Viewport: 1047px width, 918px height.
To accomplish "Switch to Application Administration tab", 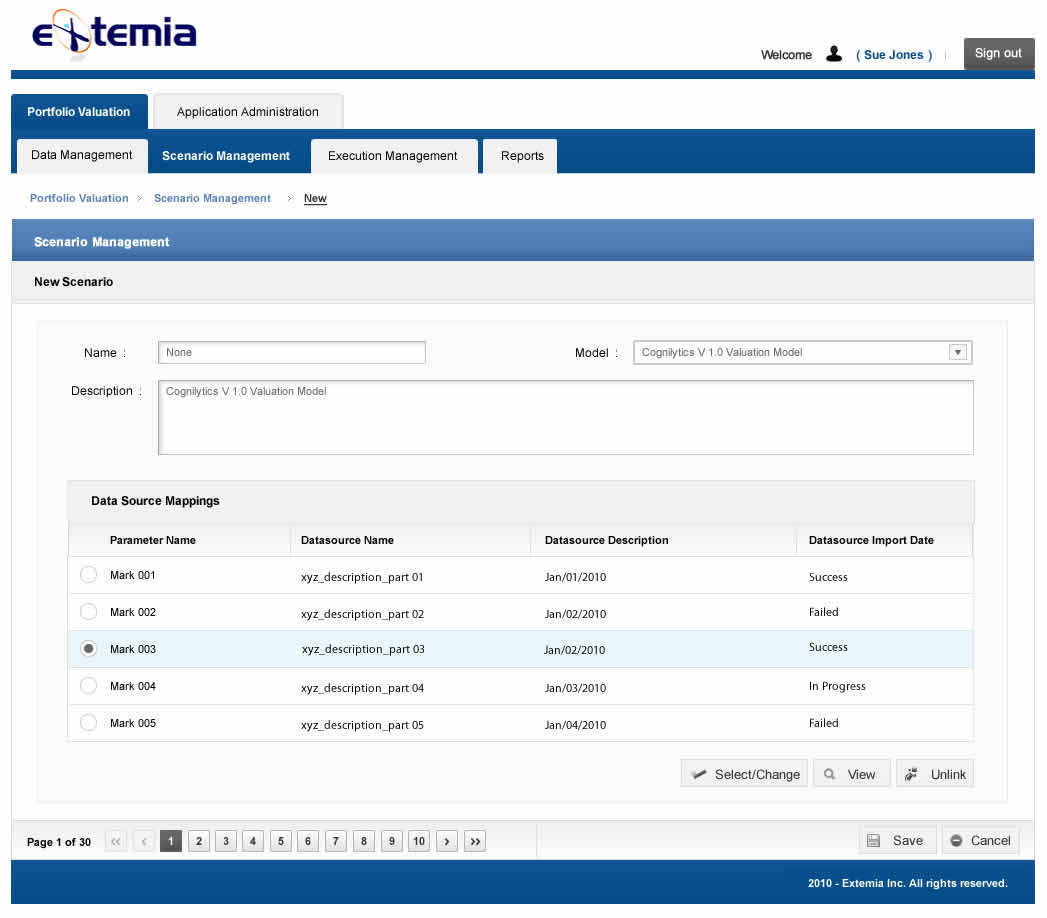I will coord(248,111).
